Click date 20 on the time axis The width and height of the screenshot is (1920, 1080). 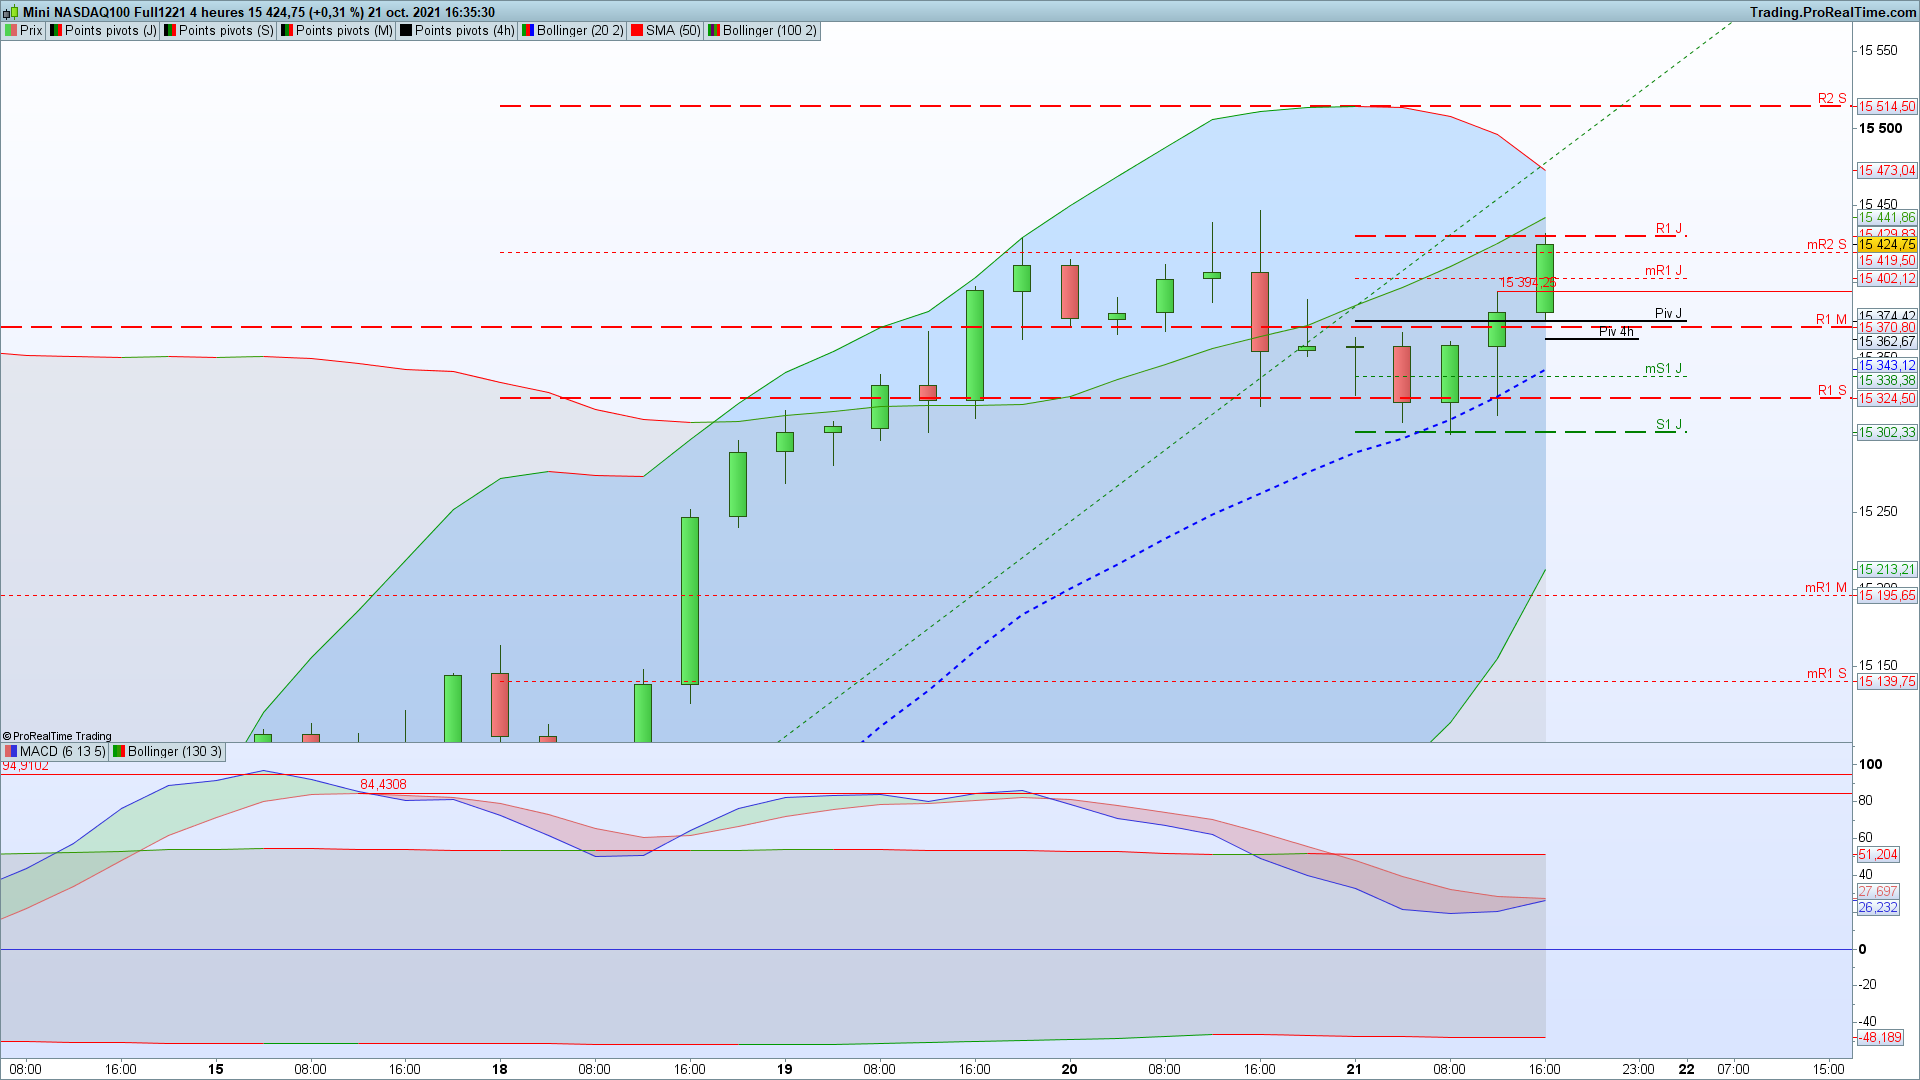[x=1069, y=1069]
